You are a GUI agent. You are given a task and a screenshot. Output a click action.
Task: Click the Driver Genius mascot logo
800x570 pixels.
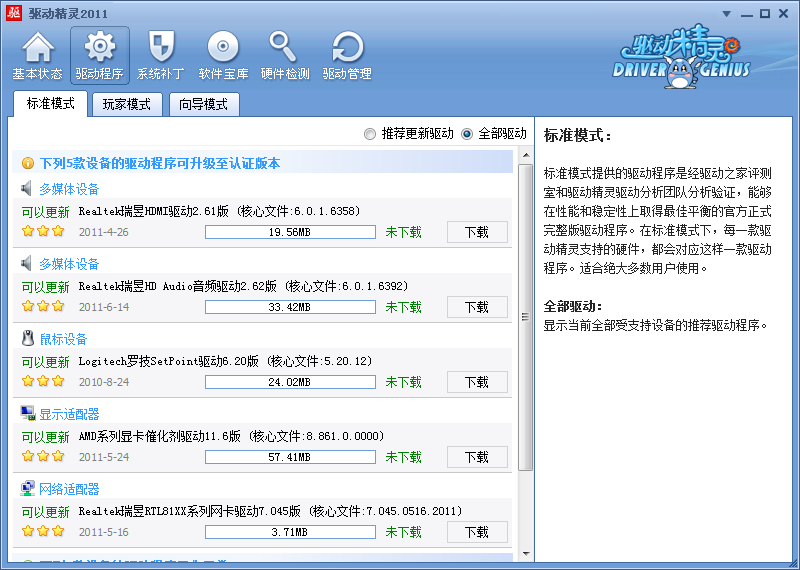pyautogui.click(x=679, y=58)
